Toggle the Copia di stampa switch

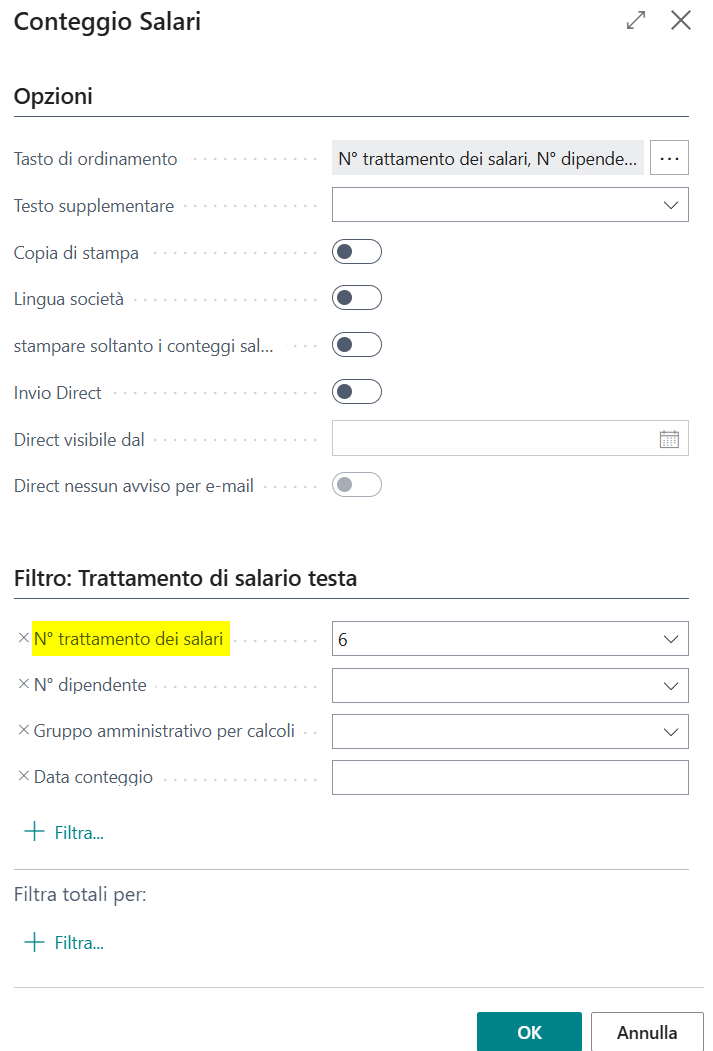357,252
